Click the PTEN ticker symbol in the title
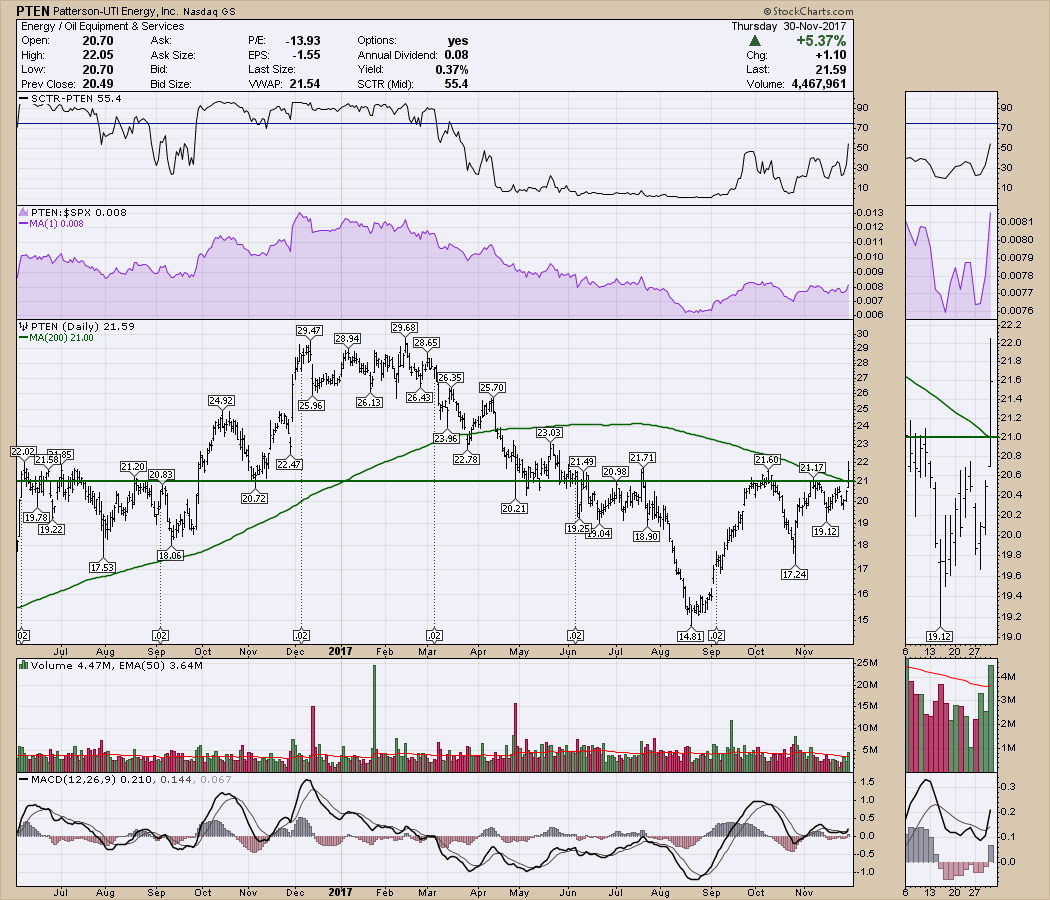 [x=32, y=11]
